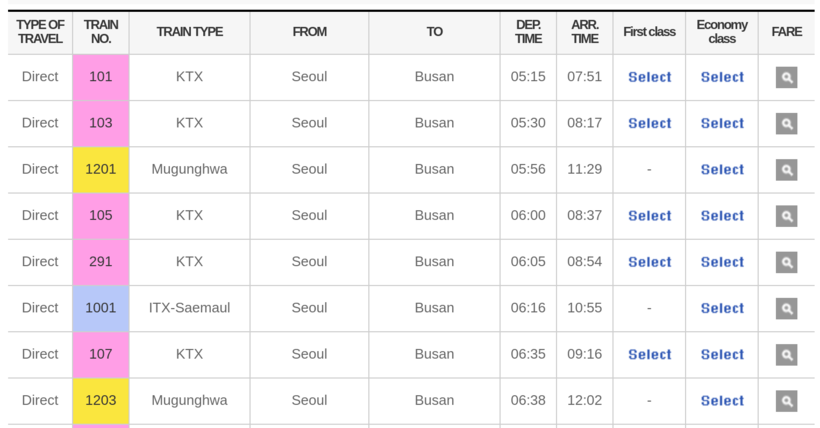The width and height of the screenshot is (820, 428).
Task: Select First class for train 107
Action: click(x=649, y=354)
